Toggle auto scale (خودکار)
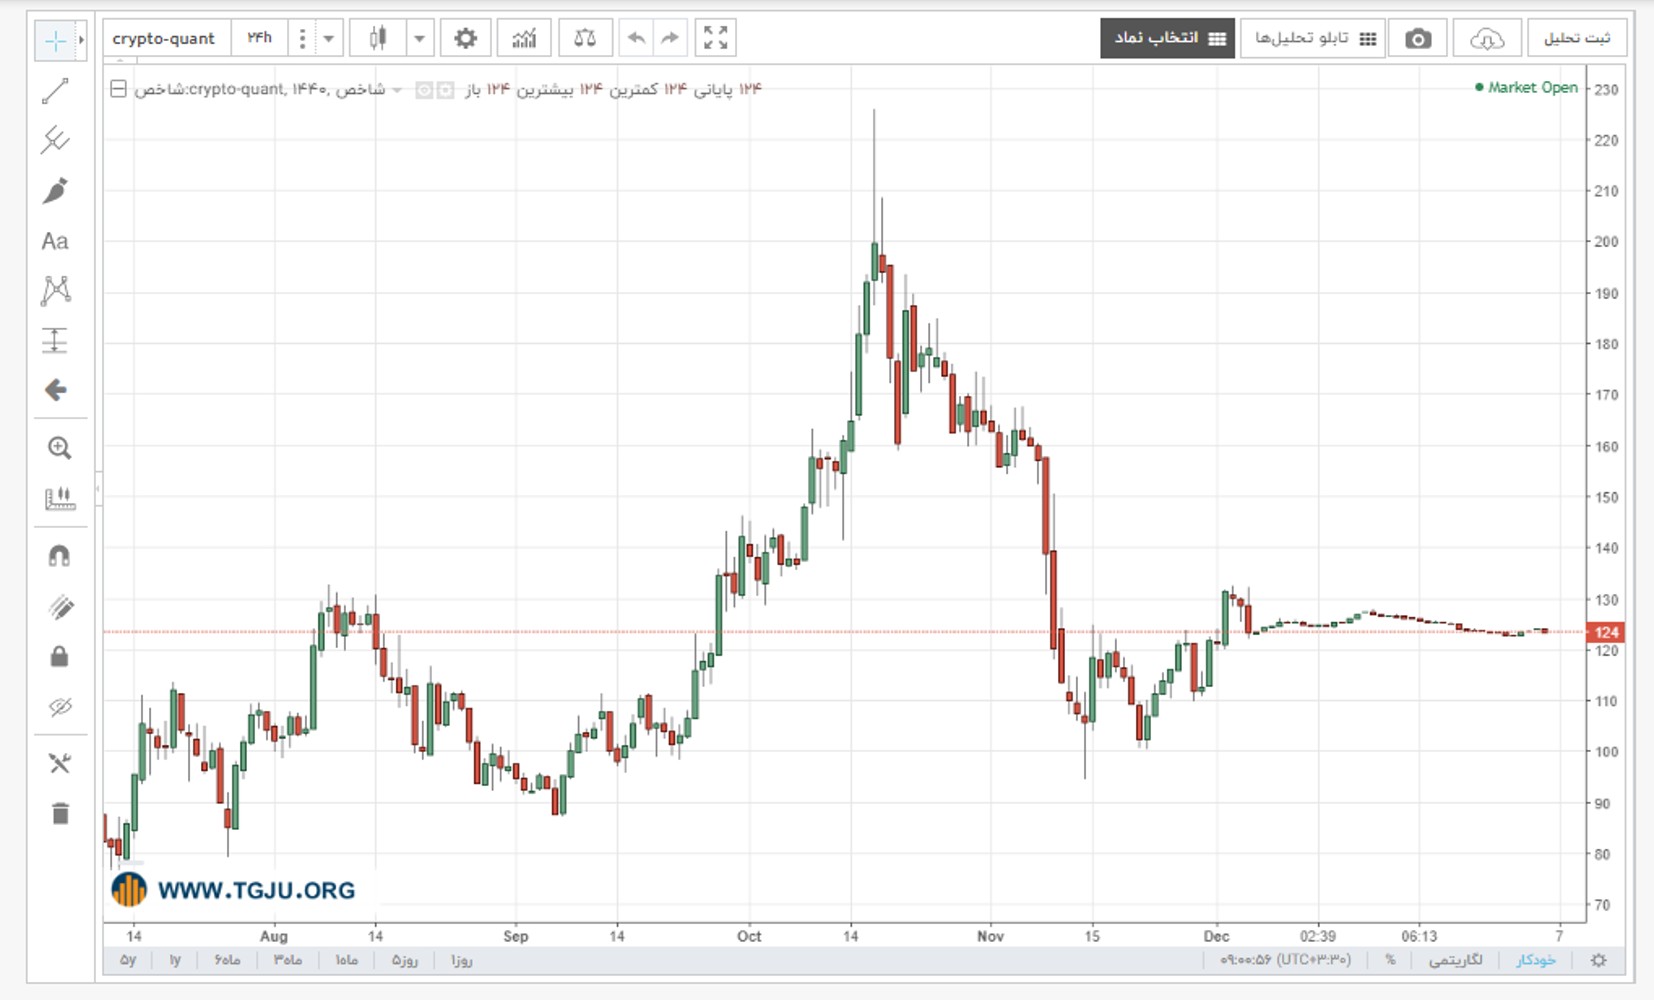The width and height of the screenshot is (1654, 1000). (x=1536, y=960)
